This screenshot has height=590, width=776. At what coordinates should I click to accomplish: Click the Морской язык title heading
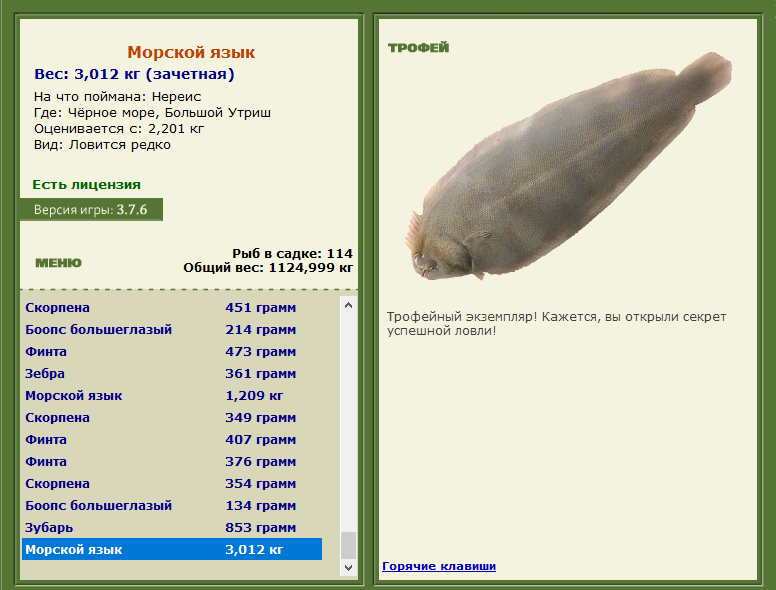click(x=191, y=52)
